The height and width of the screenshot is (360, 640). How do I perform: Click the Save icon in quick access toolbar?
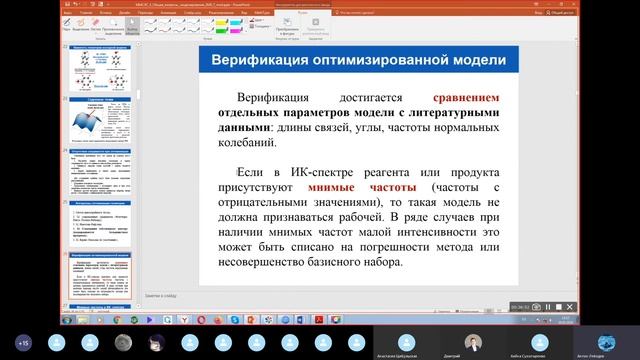[x=67, y=4]
